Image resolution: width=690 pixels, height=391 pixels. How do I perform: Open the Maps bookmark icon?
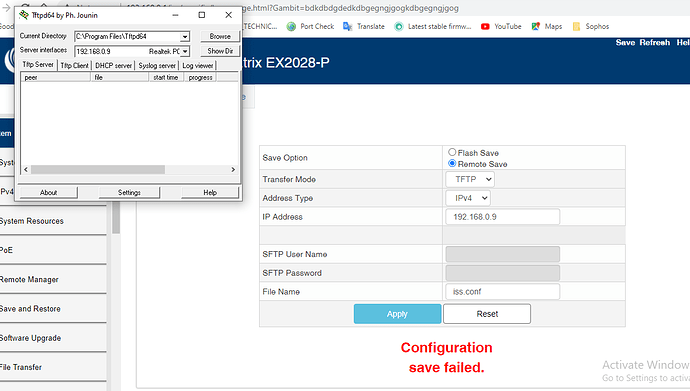(536, 26)
